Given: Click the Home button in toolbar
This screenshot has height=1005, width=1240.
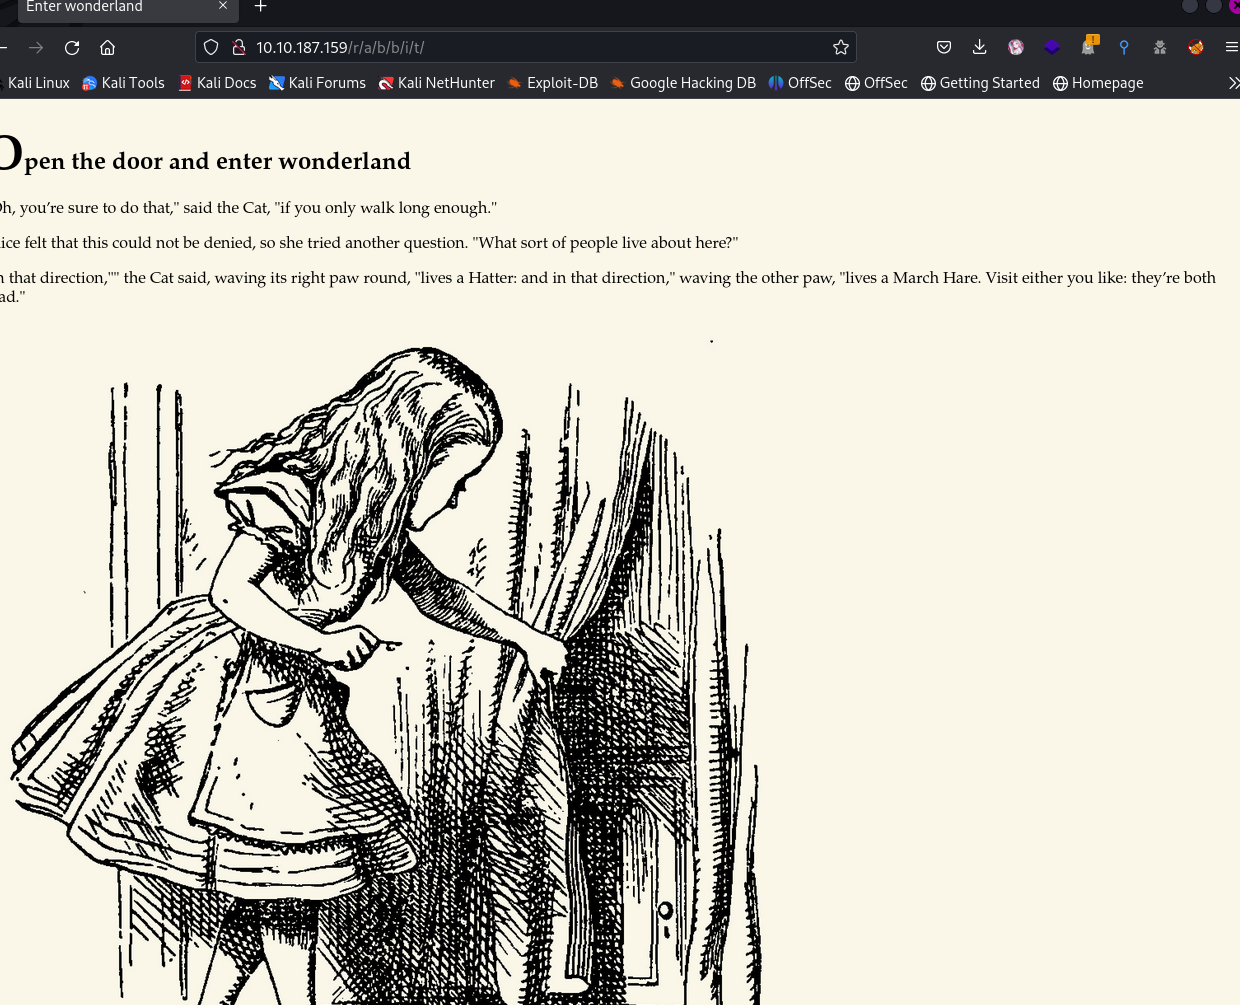Looking at the screenshot, I should [x=108, y=47].
